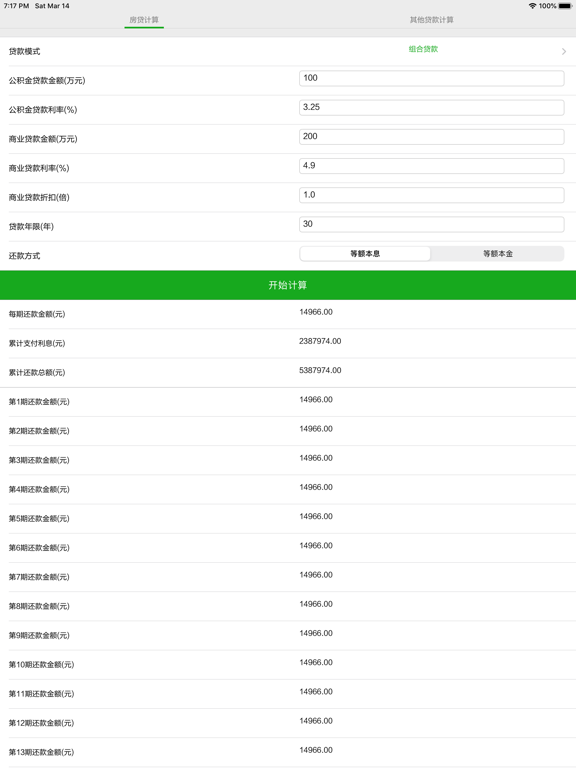Edit the 商业贷款金额 field showing 200

pos(432,137)
